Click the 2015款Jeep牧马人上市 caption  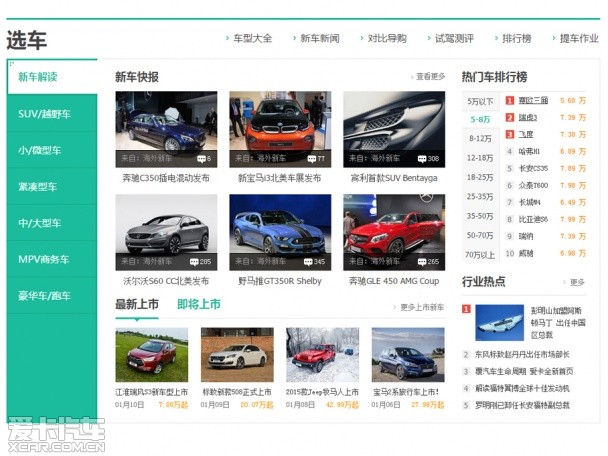tap(322, 392)
